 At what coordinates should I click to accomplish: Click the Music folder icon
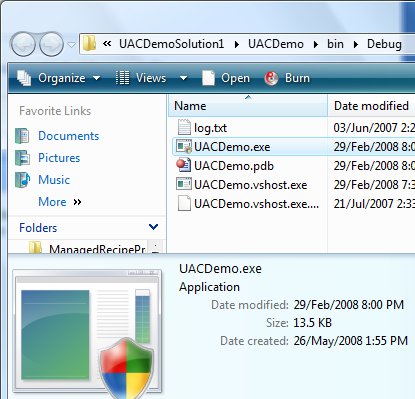[x=22, y=180]
